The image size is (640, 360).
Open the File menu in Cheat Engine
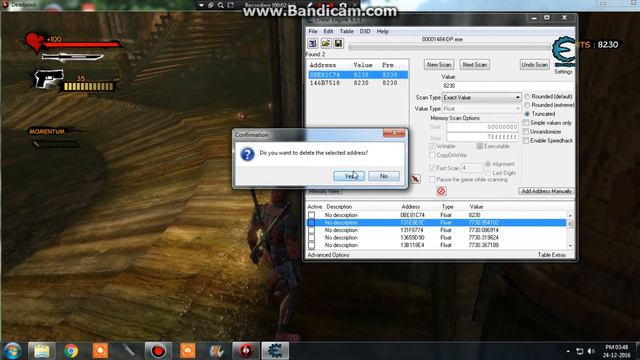(x=313, y=31)
